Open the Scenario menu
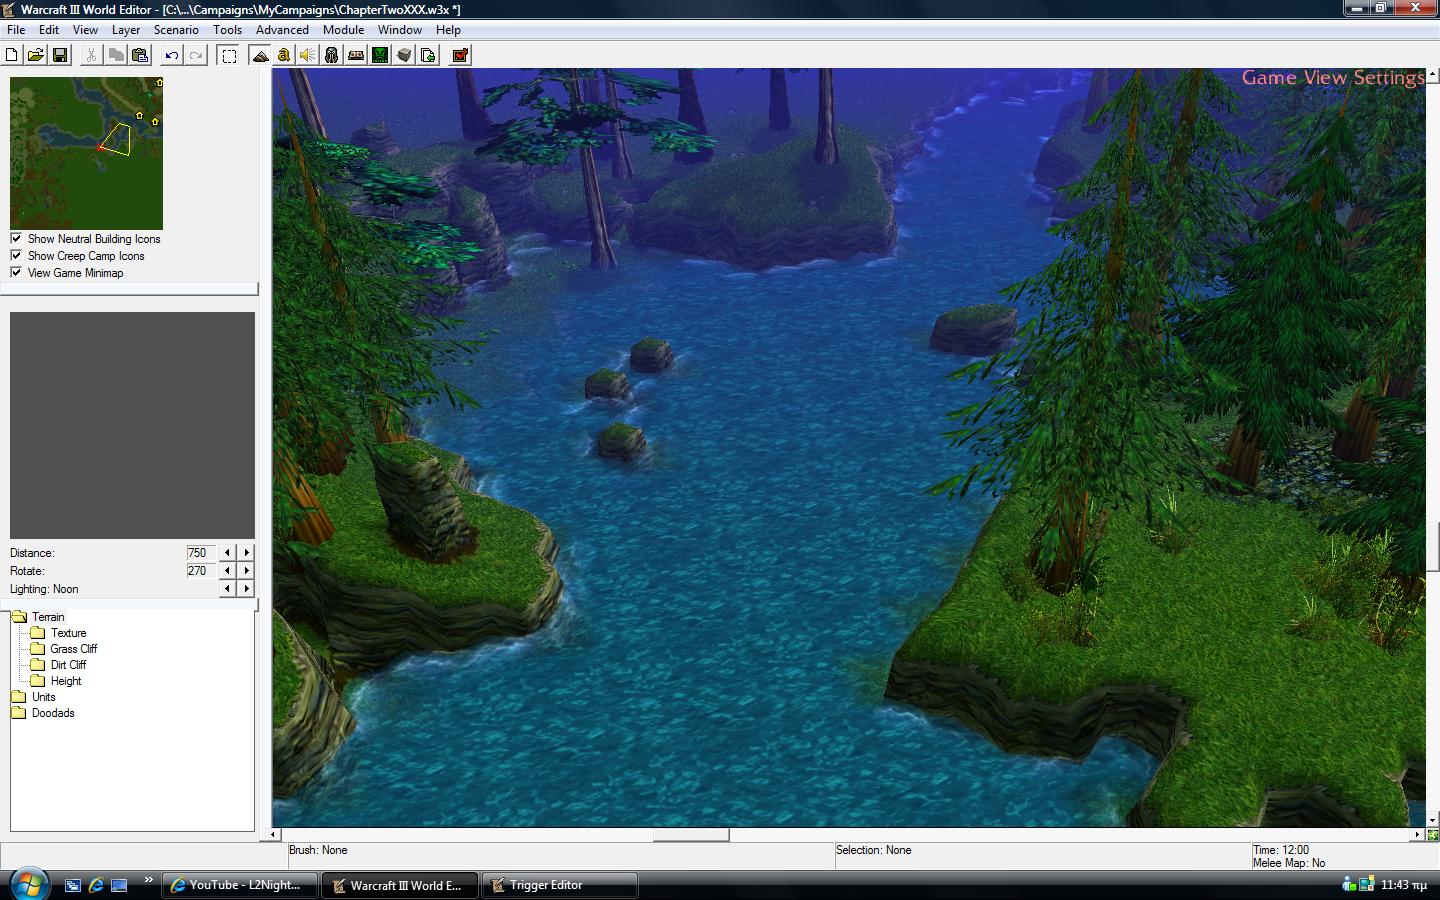 (x=176, y=29)
